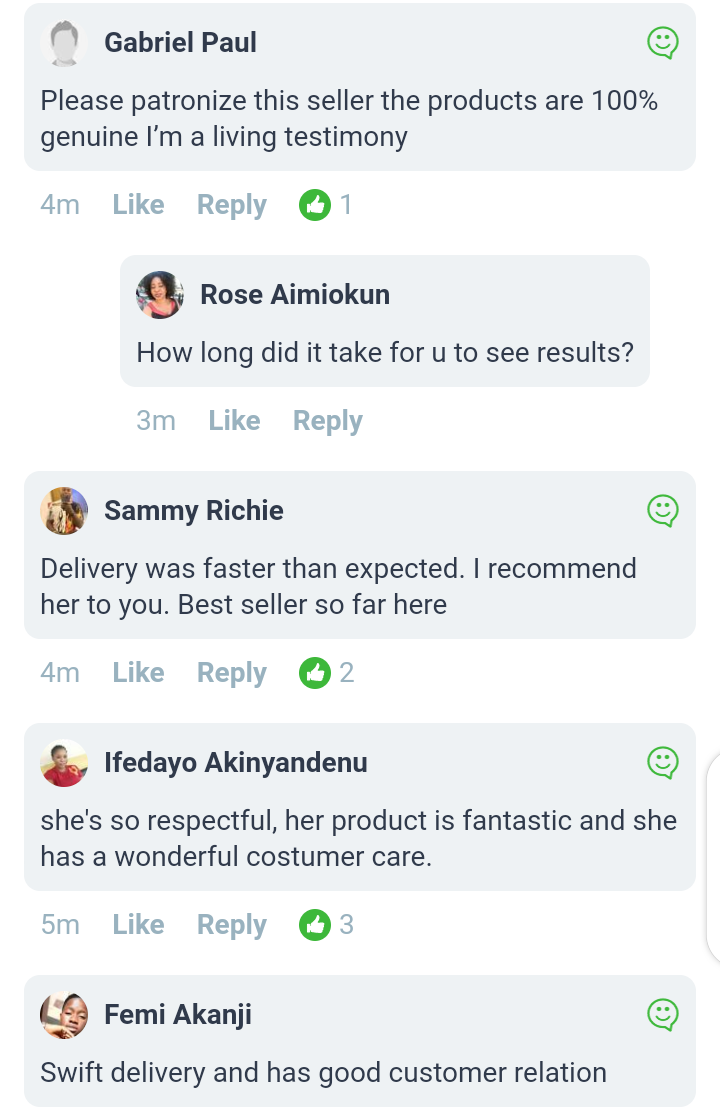Click smiley icon on Ifedayo Akinyandenu's review
This screenshot has width=720, height=1111.
663,763
